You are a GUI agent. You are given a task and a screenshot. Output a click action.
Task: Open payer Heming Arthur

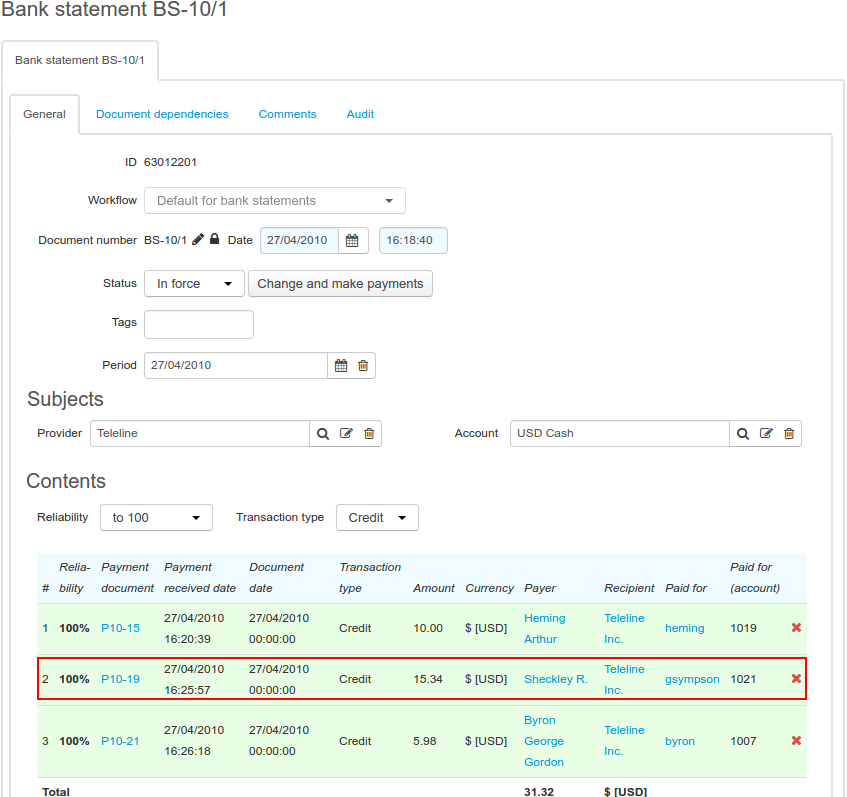click(544, 628)
